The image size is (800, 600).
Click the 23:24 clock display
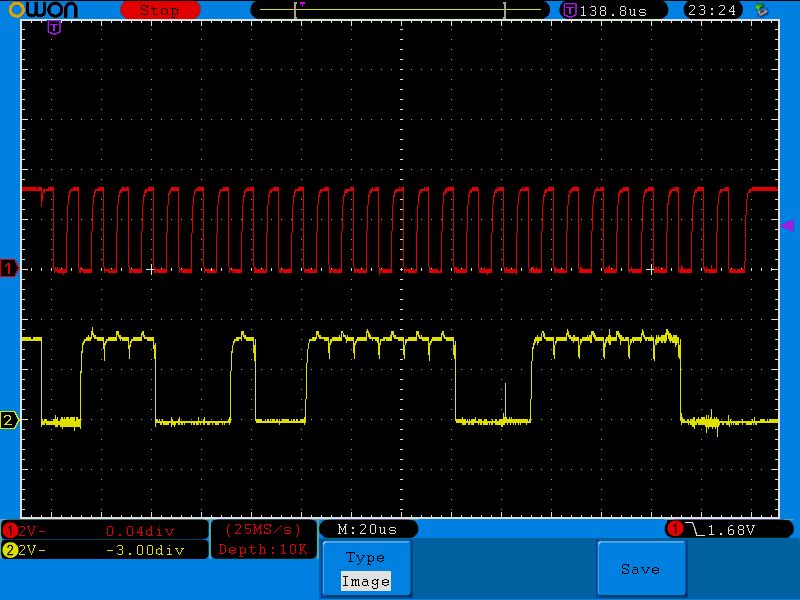[713, 10]
